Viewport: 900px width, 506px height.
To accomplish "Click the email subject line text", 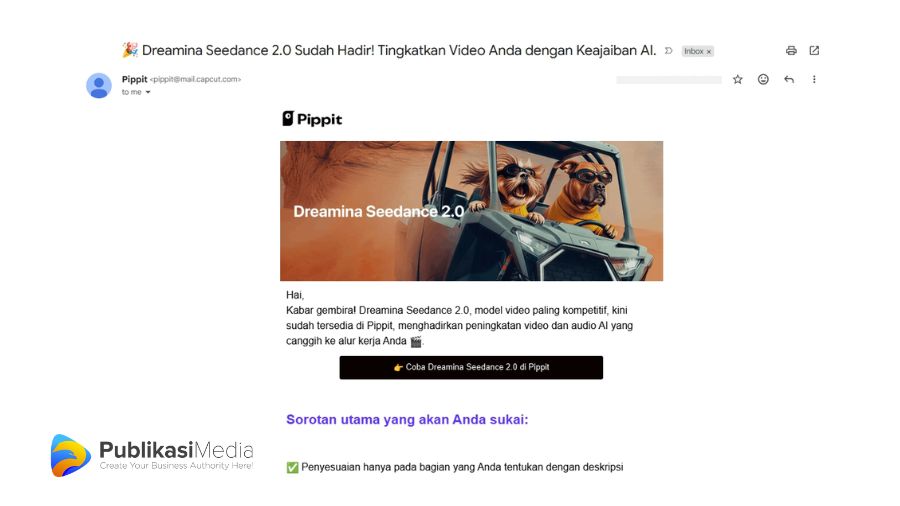I will [398, 50].
